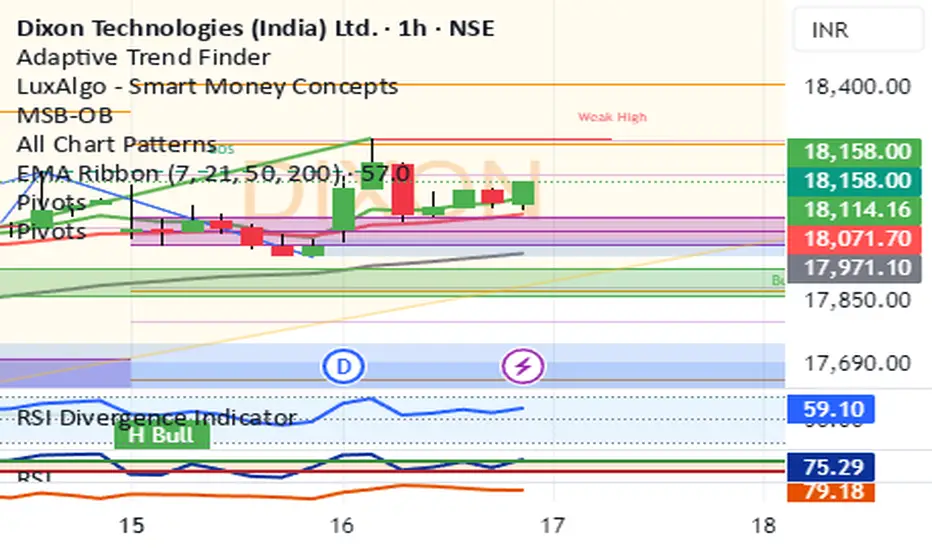932x550 pixels.
Task: Click date 16 on the time axis
Action: tap(342, 526)
